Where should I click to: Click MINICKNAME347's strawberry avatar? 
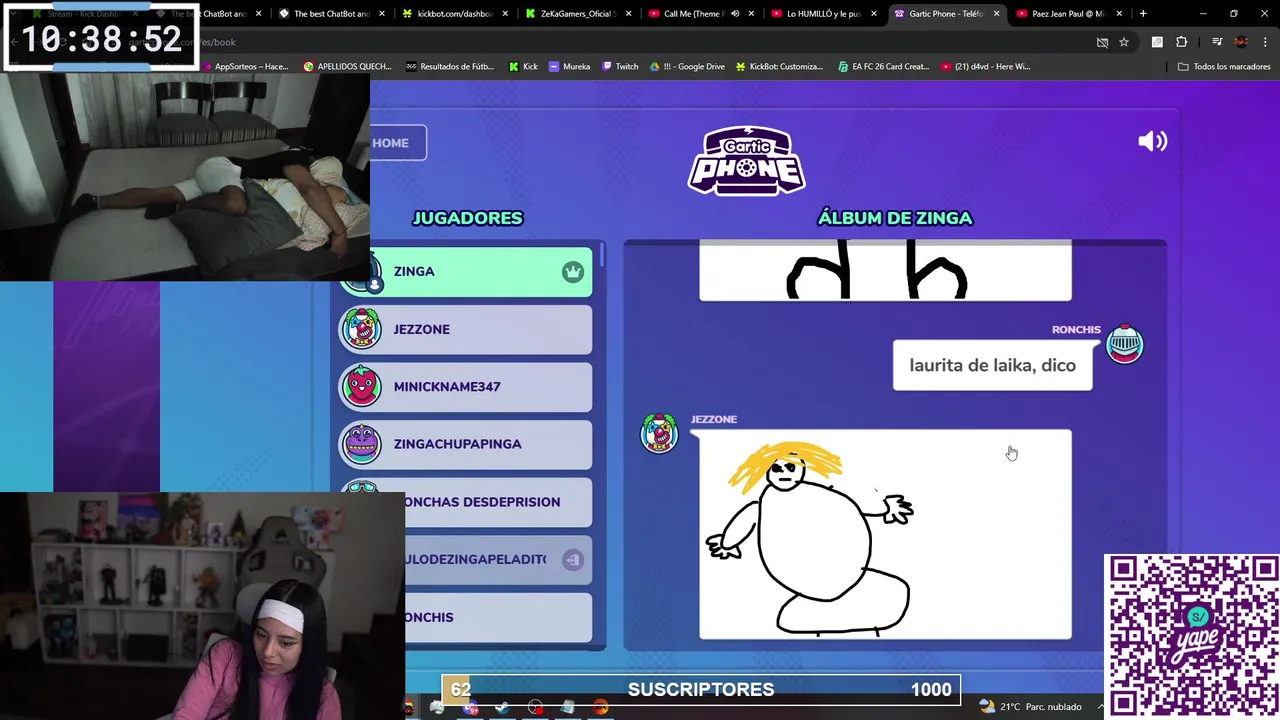click(x=361, y=387)
